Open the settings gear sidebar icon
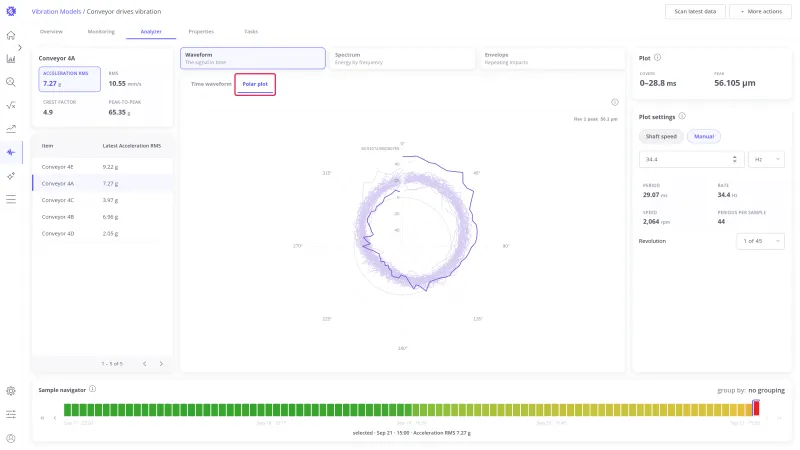 tap(11, 391)
